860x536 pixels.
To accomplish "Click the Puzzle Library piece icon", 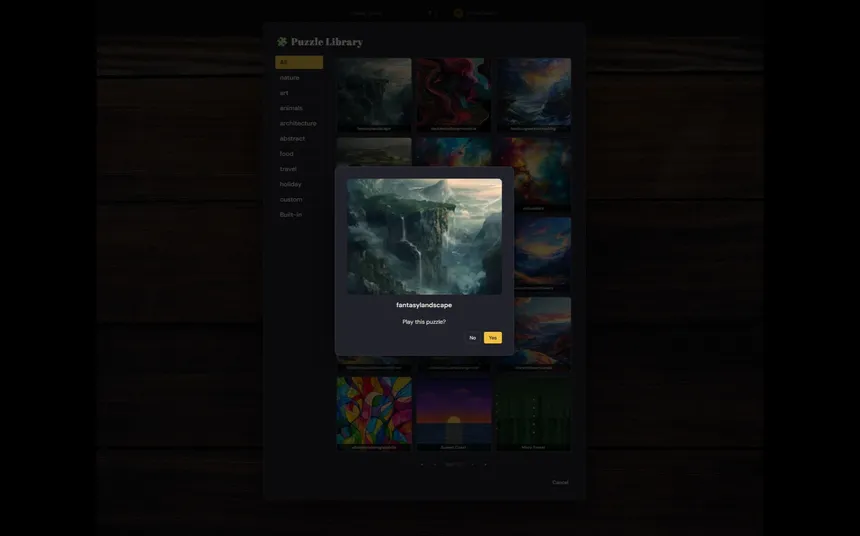I will coord(282,42).
